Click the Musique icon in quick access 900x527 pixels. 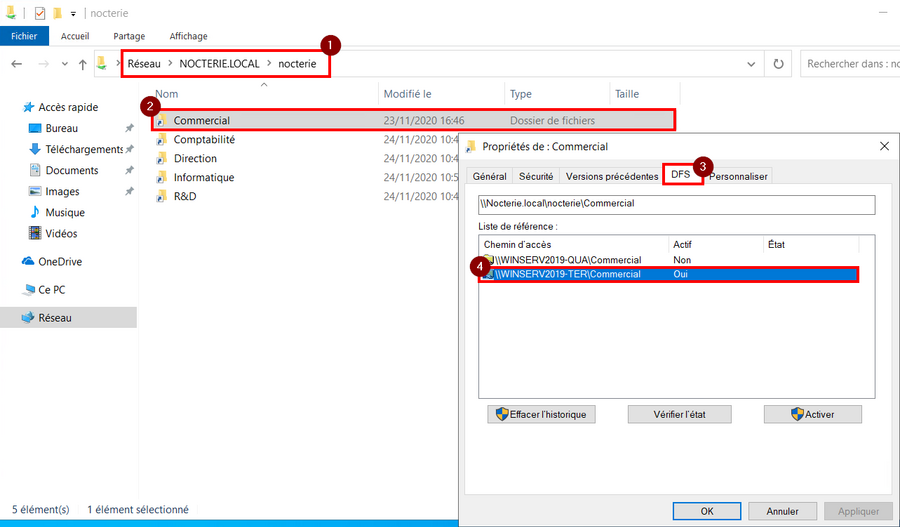tap(35, 213)
